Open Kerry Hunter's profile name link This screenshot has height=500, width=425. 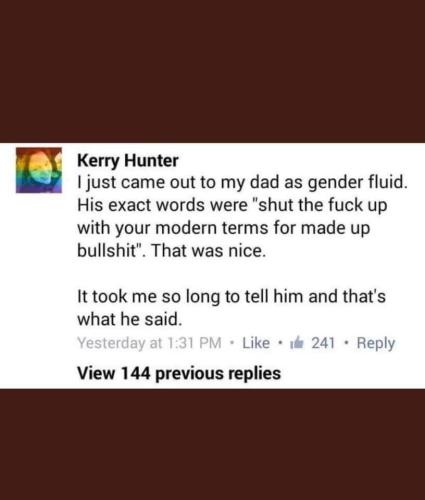128,160
